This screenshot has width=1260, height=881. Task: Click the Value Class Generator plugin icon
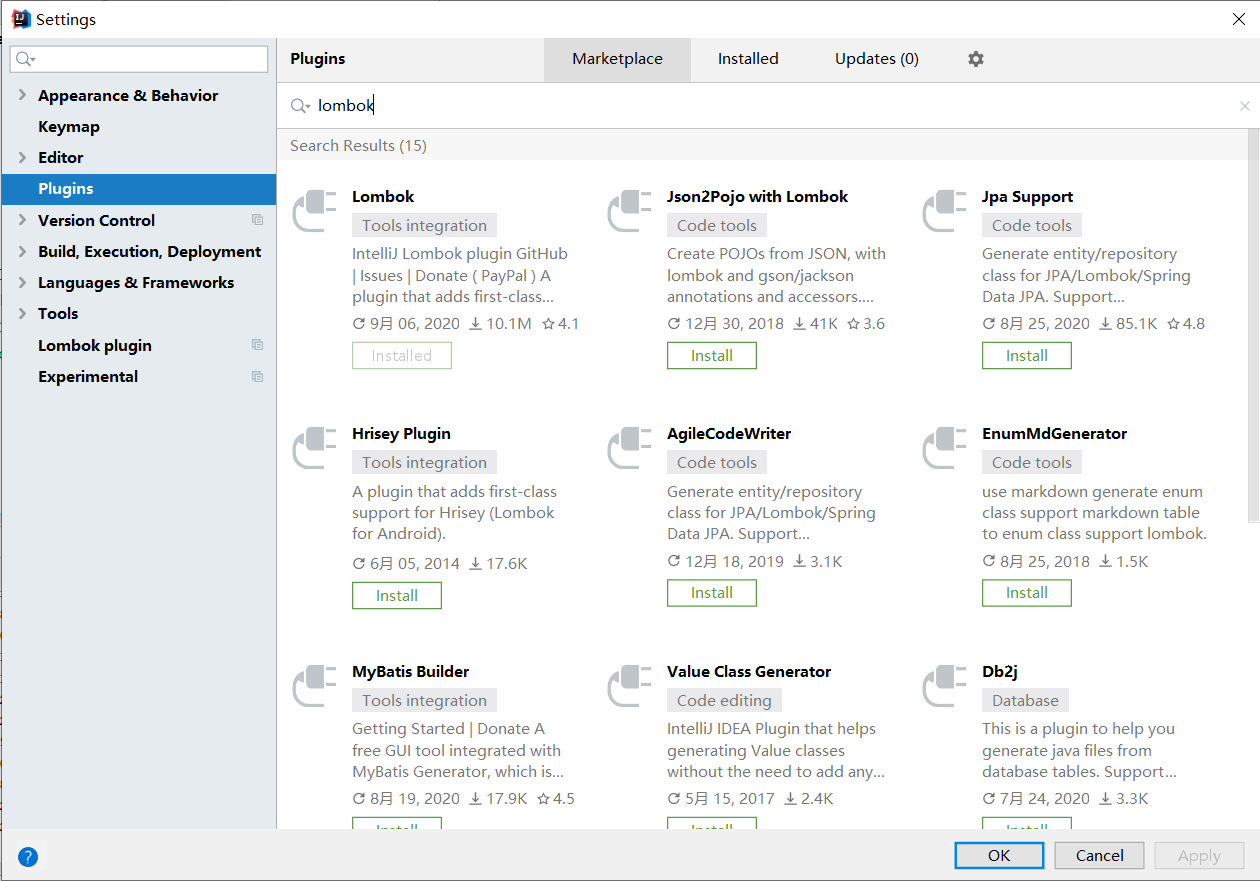click(630, 686)
